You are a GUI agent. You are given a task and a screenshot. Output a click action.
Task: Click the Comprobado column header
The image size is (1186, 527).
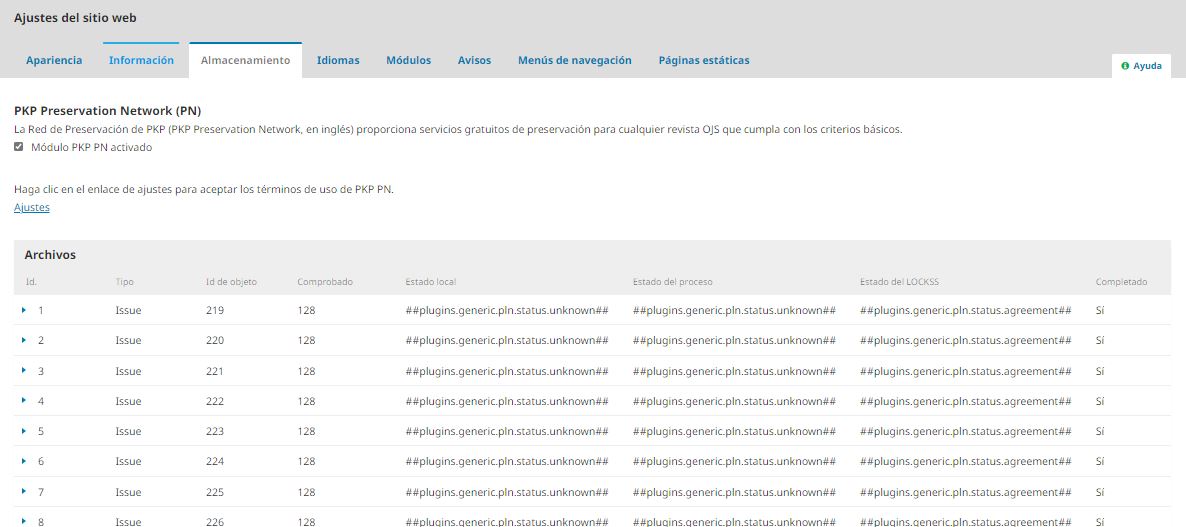(325, 282)
